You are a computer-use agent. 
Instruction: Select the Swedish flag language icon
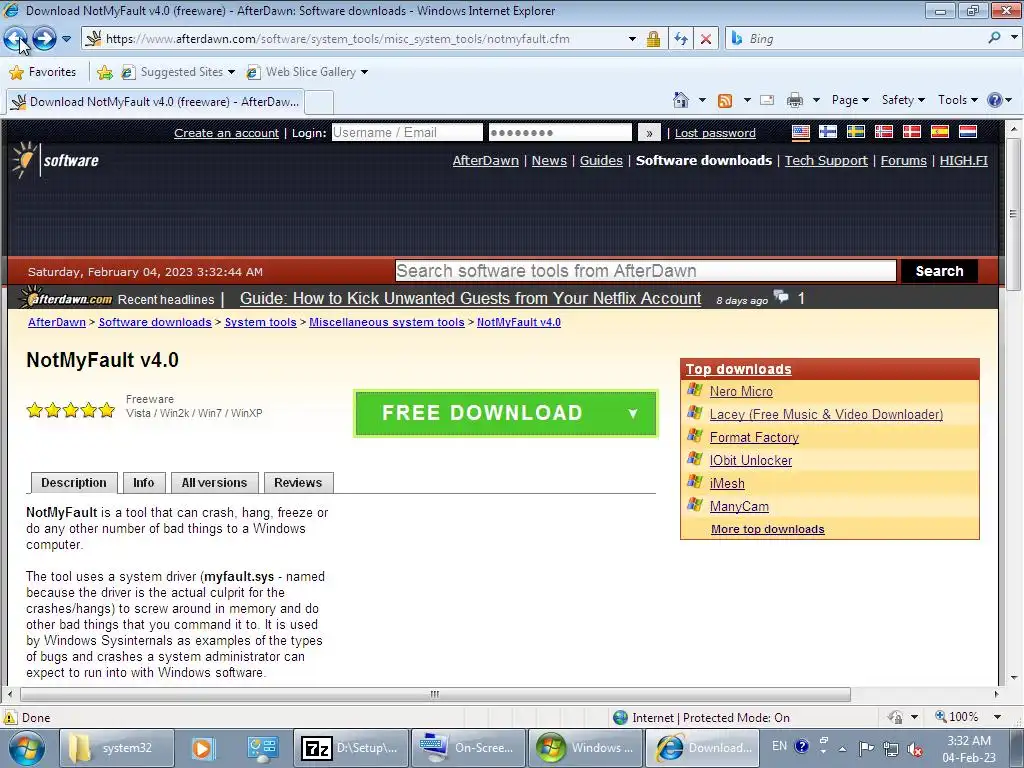[856, 133]
